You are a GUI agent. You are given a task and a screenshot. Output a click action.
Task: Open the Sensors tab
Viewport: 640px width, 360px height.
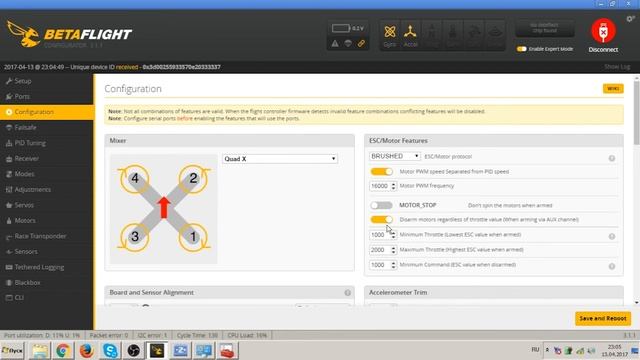[47, 251]
